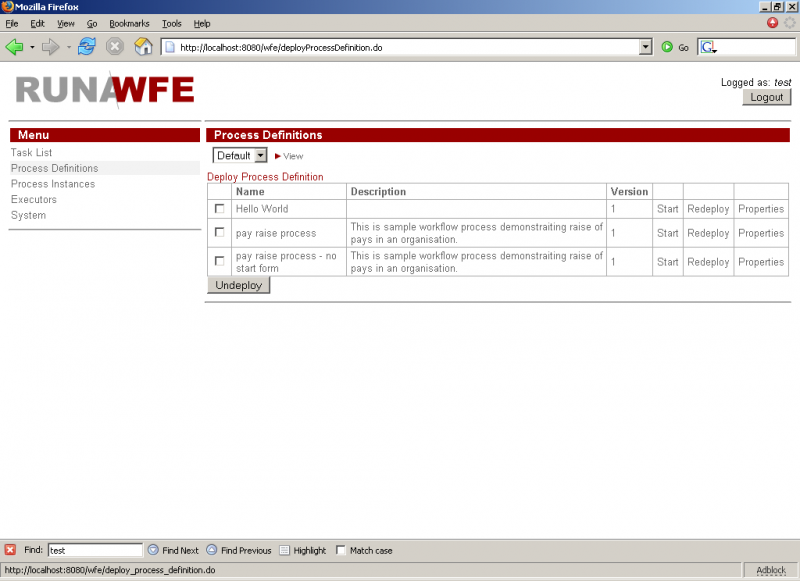Select Process Instances in the sidebar menu
The image size is (800, 581).
coord(52,183)
